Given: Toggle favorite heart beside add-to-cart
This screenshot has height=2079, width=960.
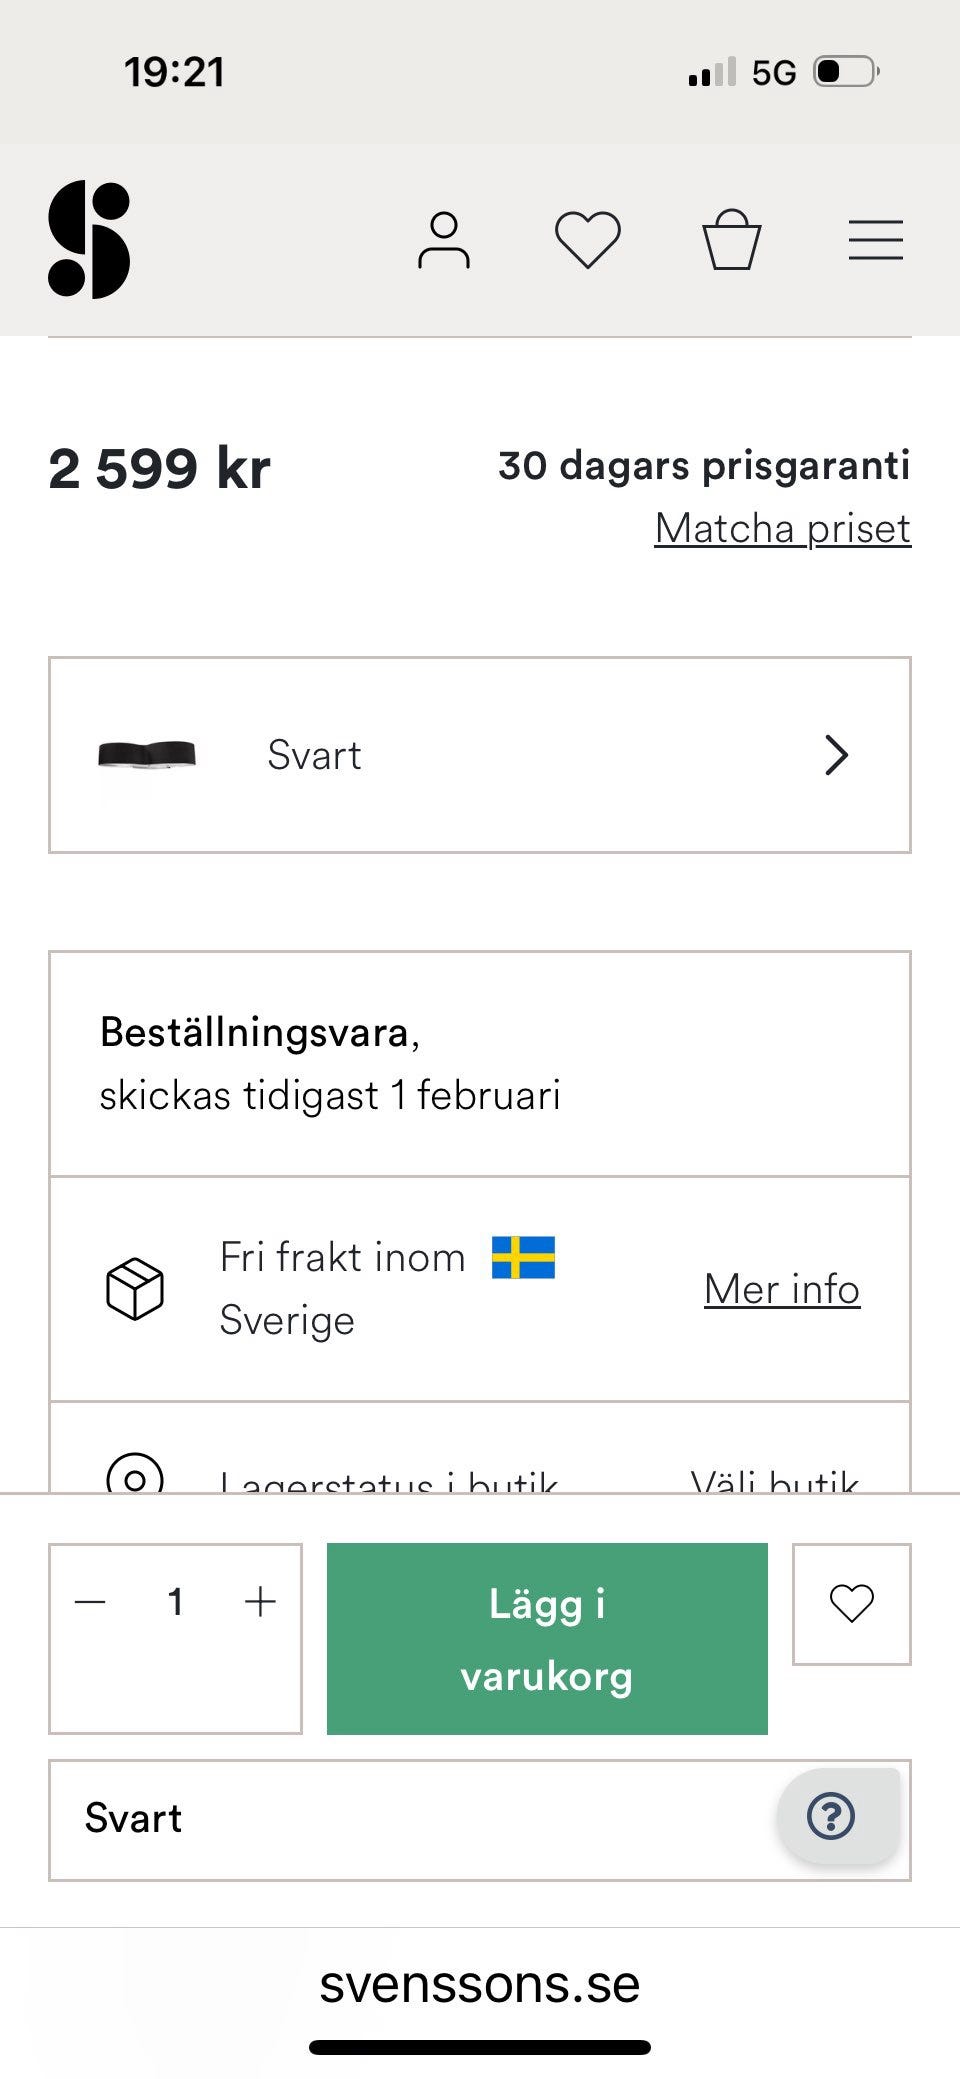Looking at the screenshot, I should (x=851, y=1604).
